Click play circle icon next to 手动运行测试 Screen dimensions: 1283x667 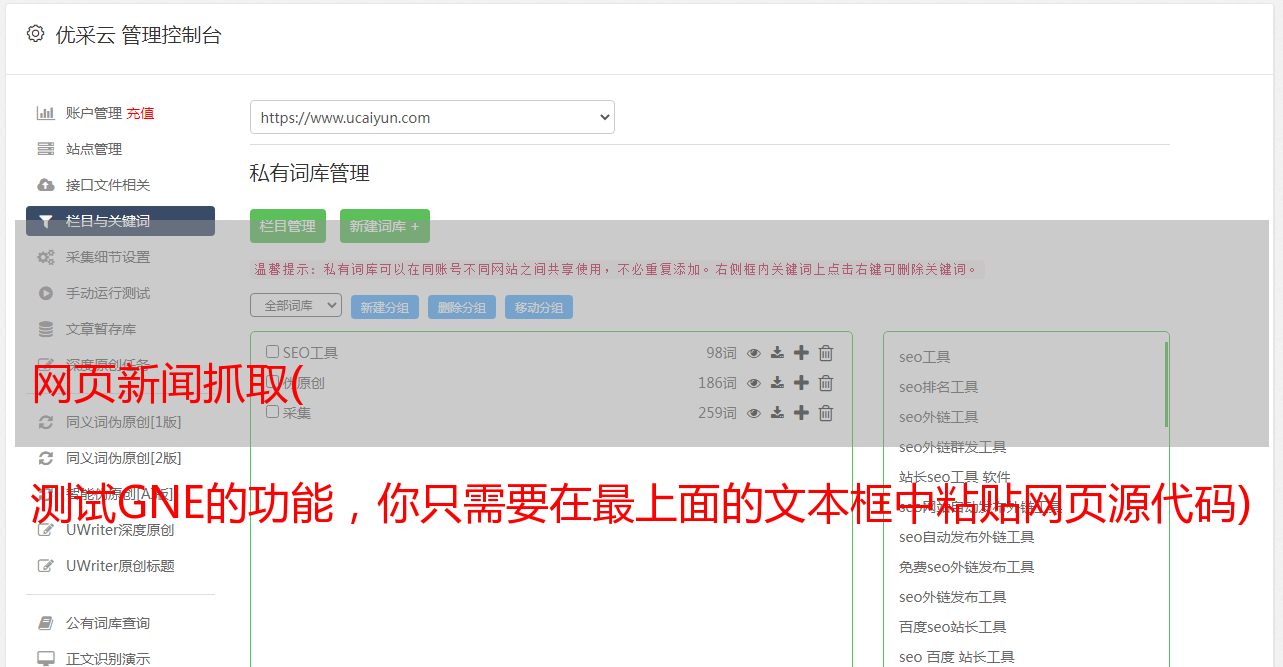pyautogui.click(x=46, y=293)
